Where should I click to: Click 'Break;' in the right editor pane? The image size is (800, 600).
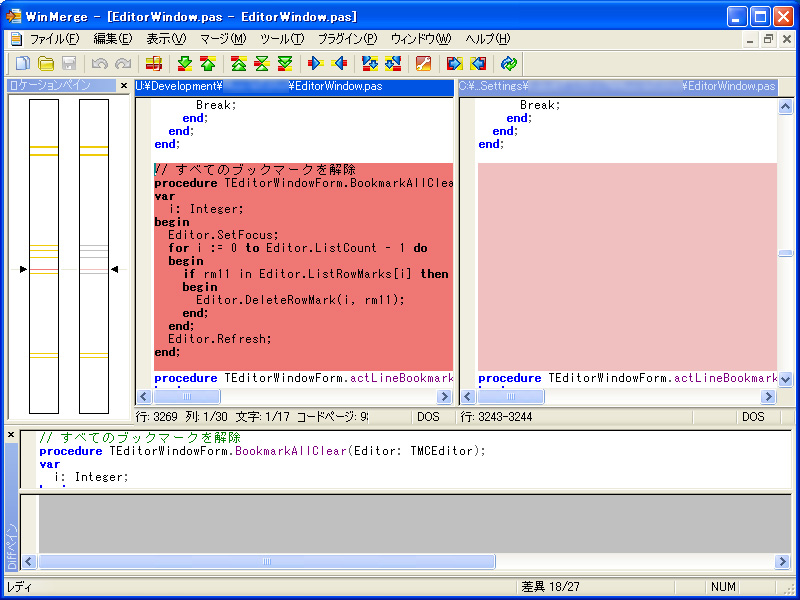(x=540, y=105)
